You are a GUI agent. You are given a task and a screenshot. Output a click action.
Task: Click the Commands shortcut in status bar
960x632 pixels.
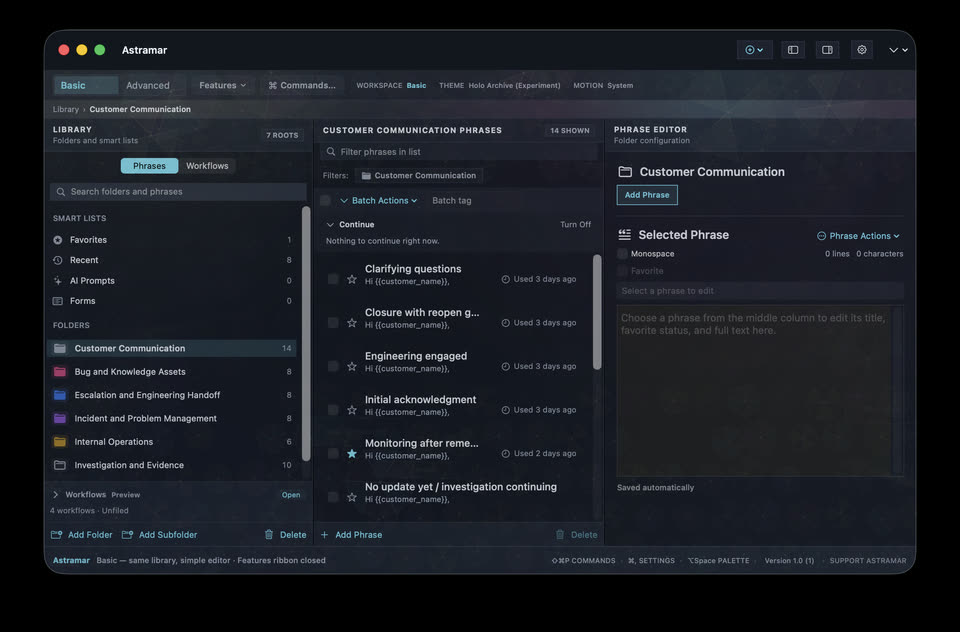[583, 560]
